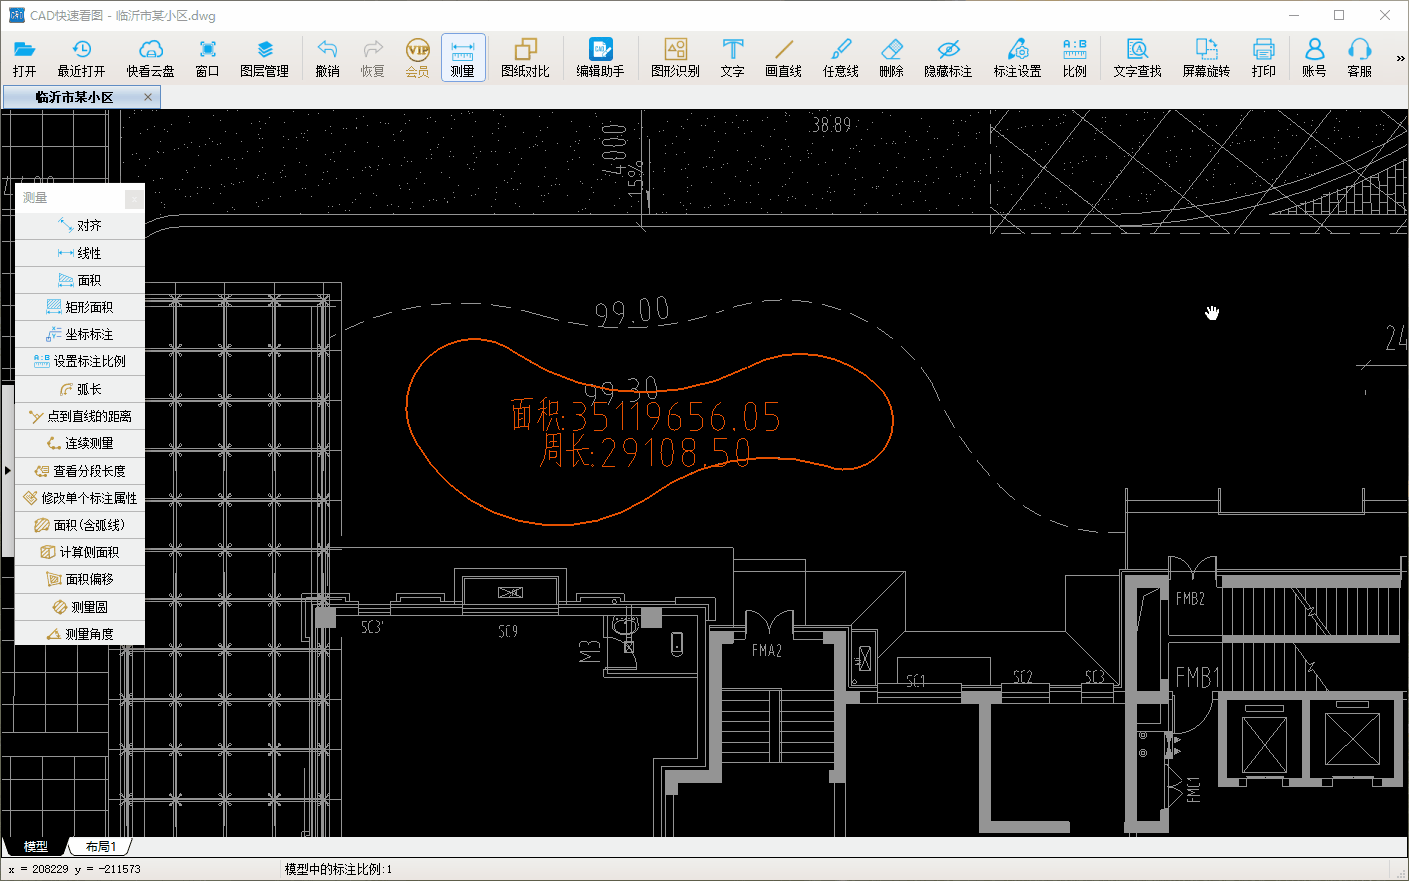Close the 测量 floating panel

(134, 198)
